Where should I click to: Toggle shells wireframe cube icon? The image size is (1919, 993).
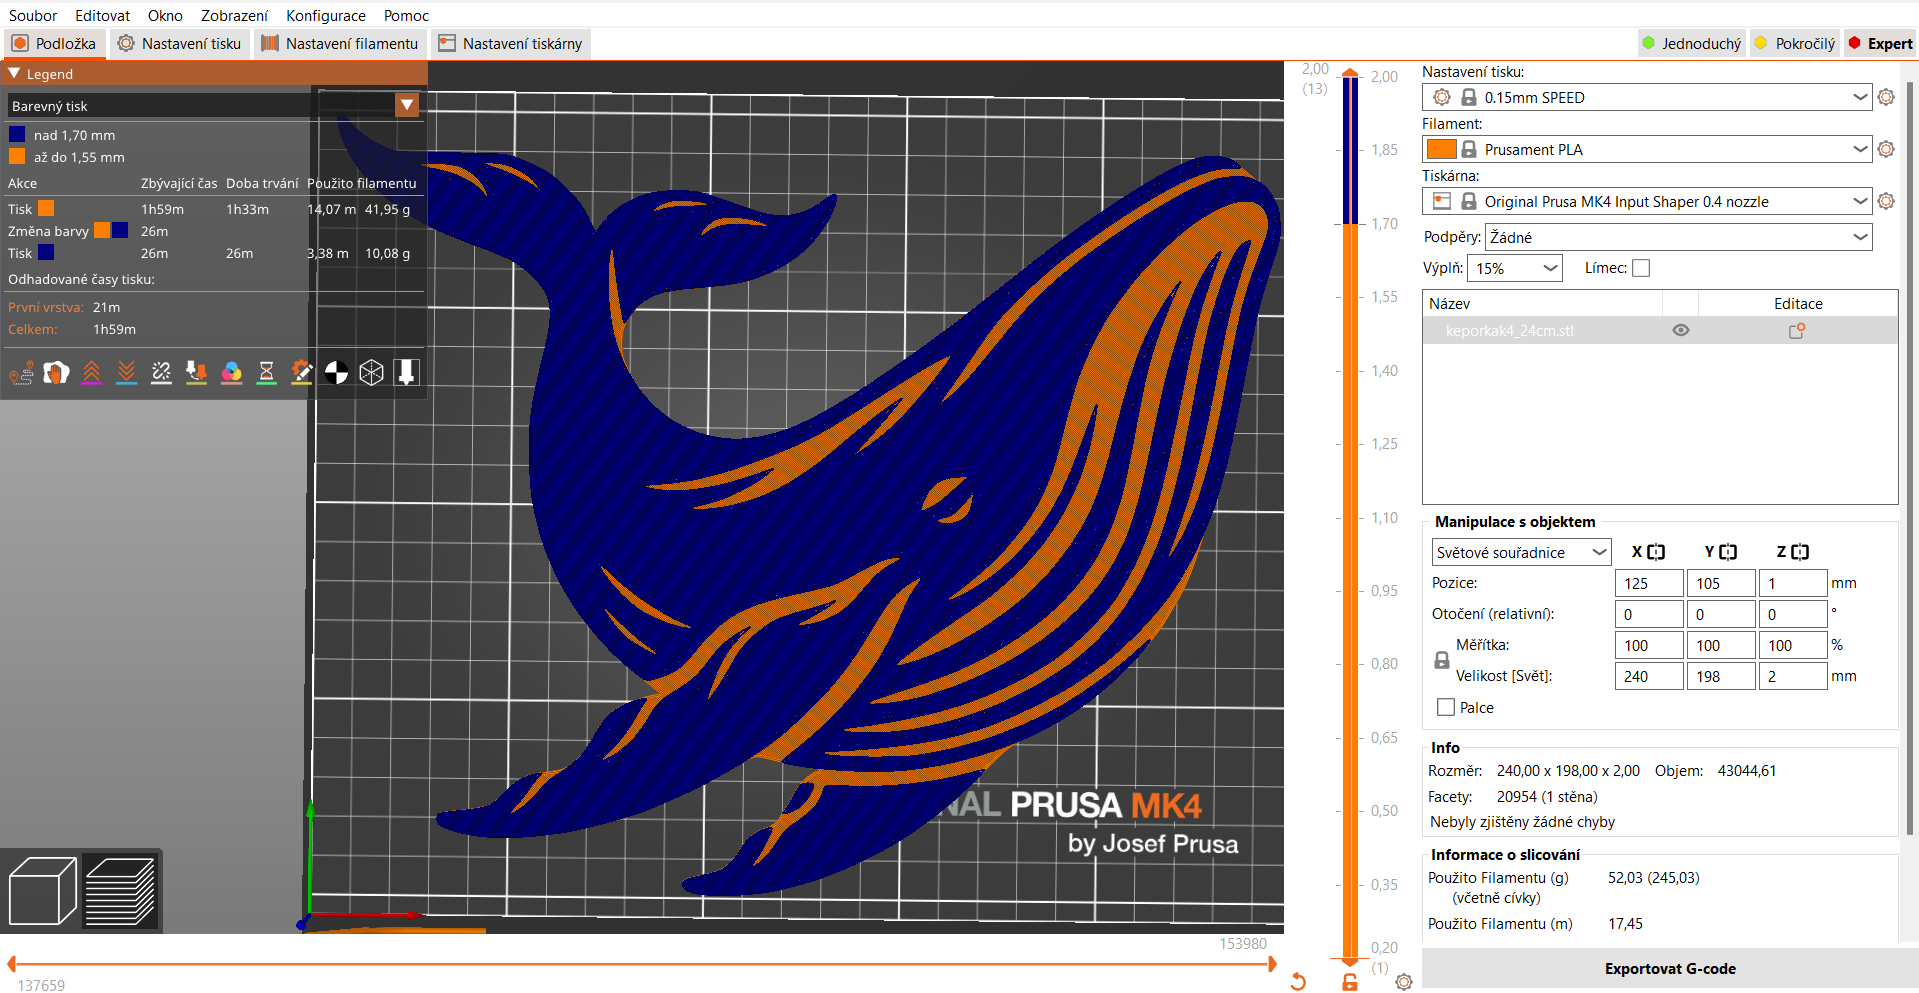(371, 373)
